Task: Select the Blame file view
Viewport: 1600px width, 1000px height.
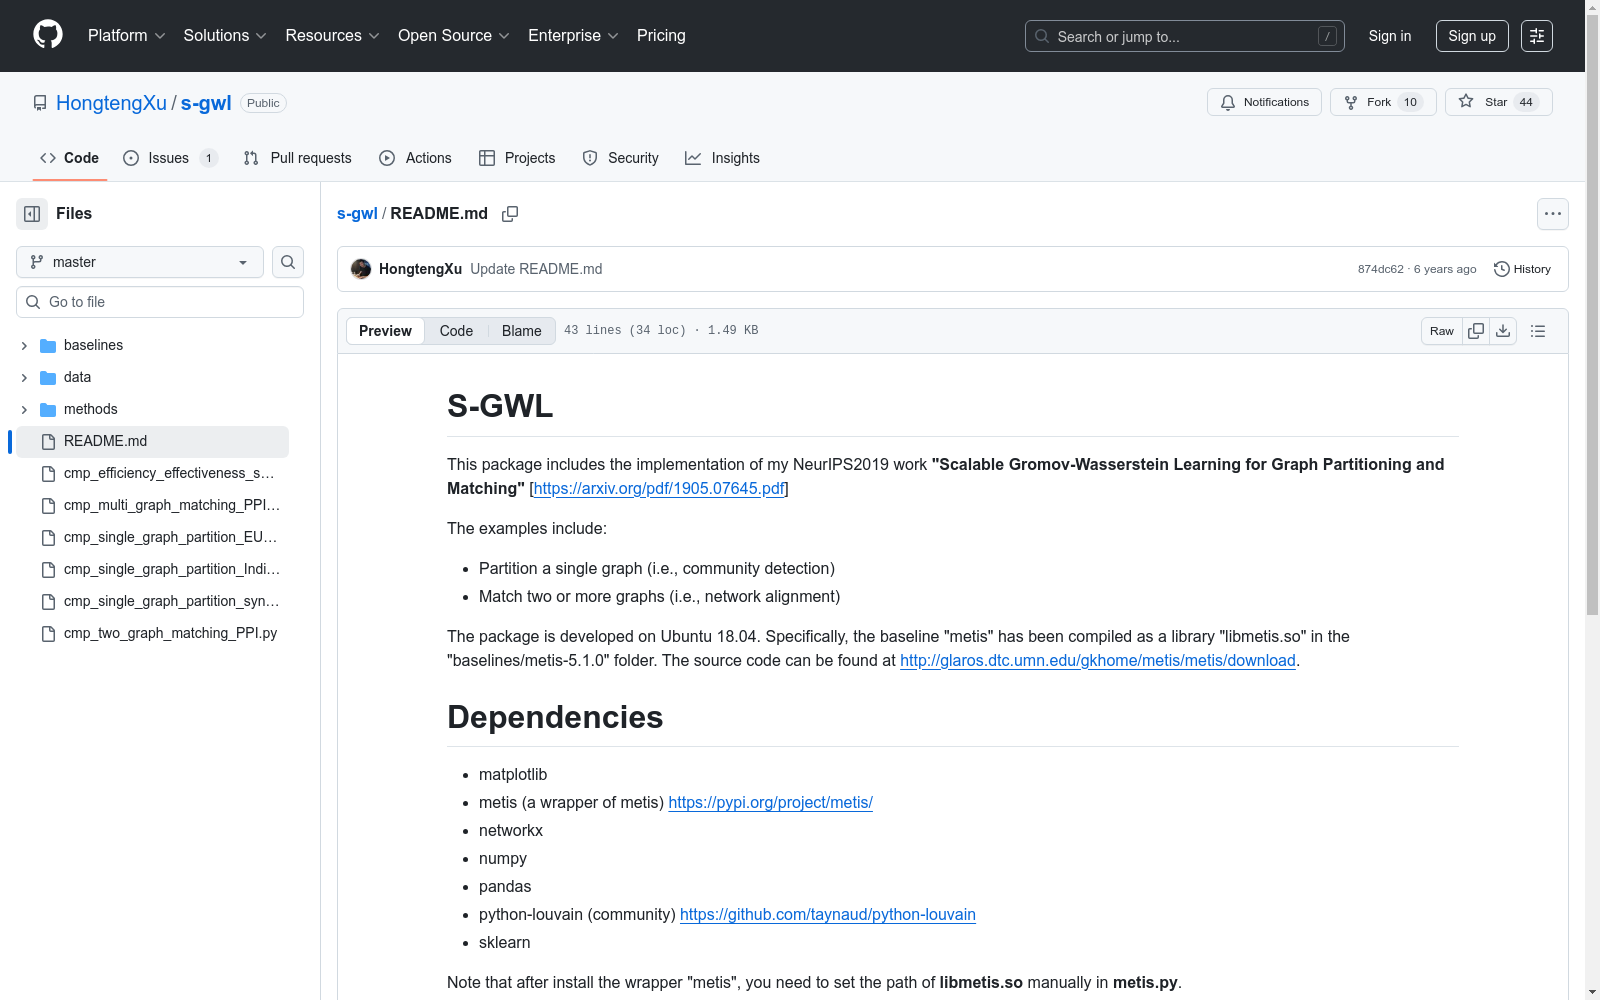Action: [522, 331]
